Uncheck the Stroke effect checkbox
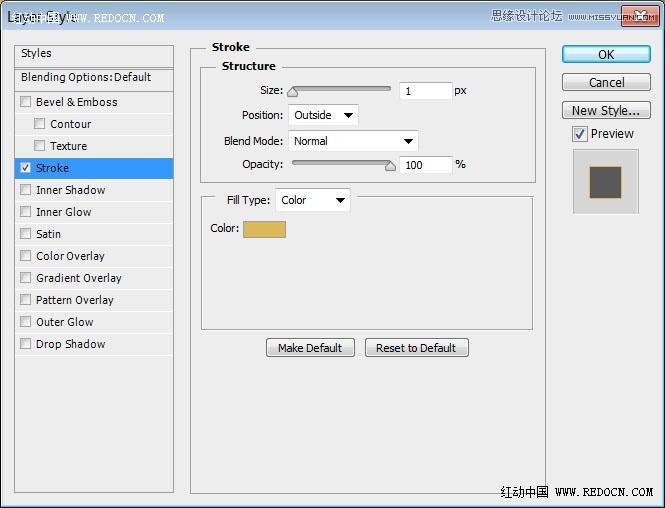Screen dimensions: 665x508 click(26, 168)
